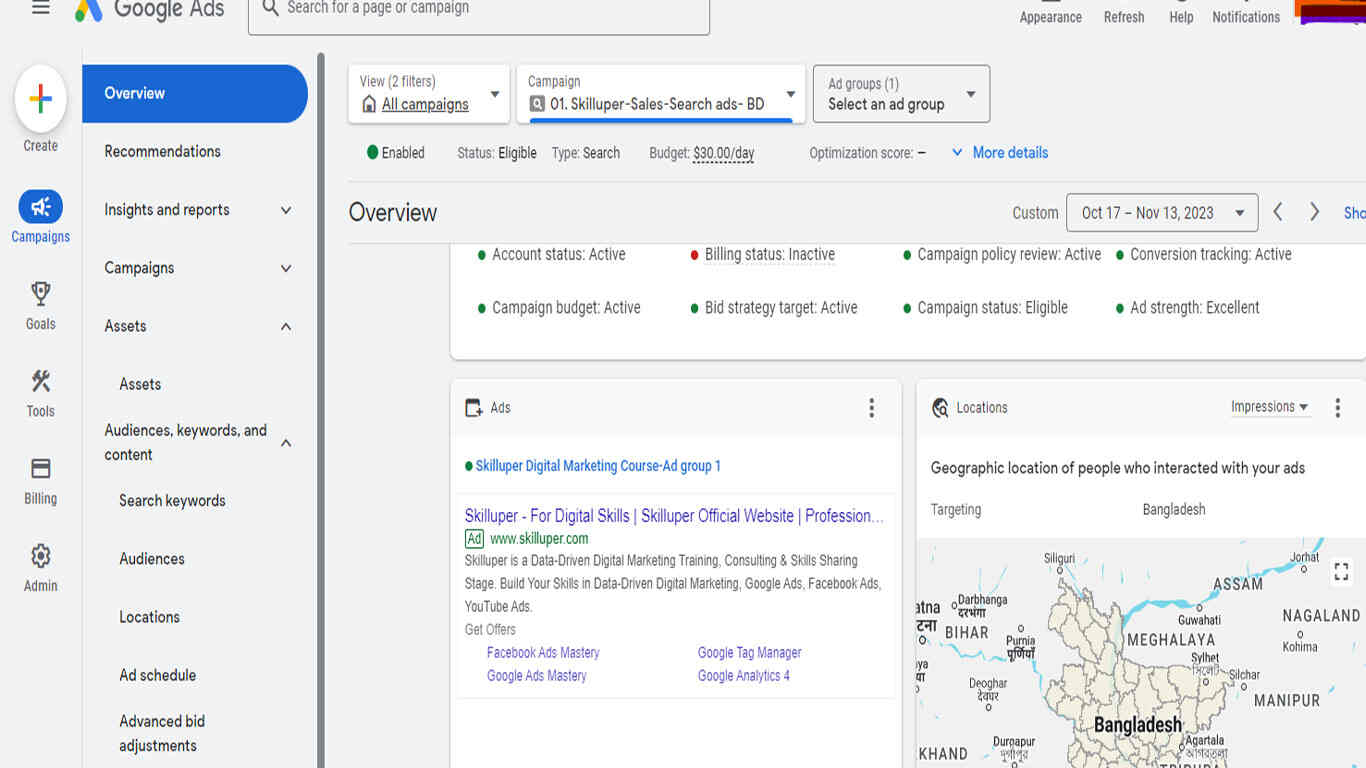Open Ad schedule page
Viewport: 1366px width, 768px height.
tap(157, 675)
